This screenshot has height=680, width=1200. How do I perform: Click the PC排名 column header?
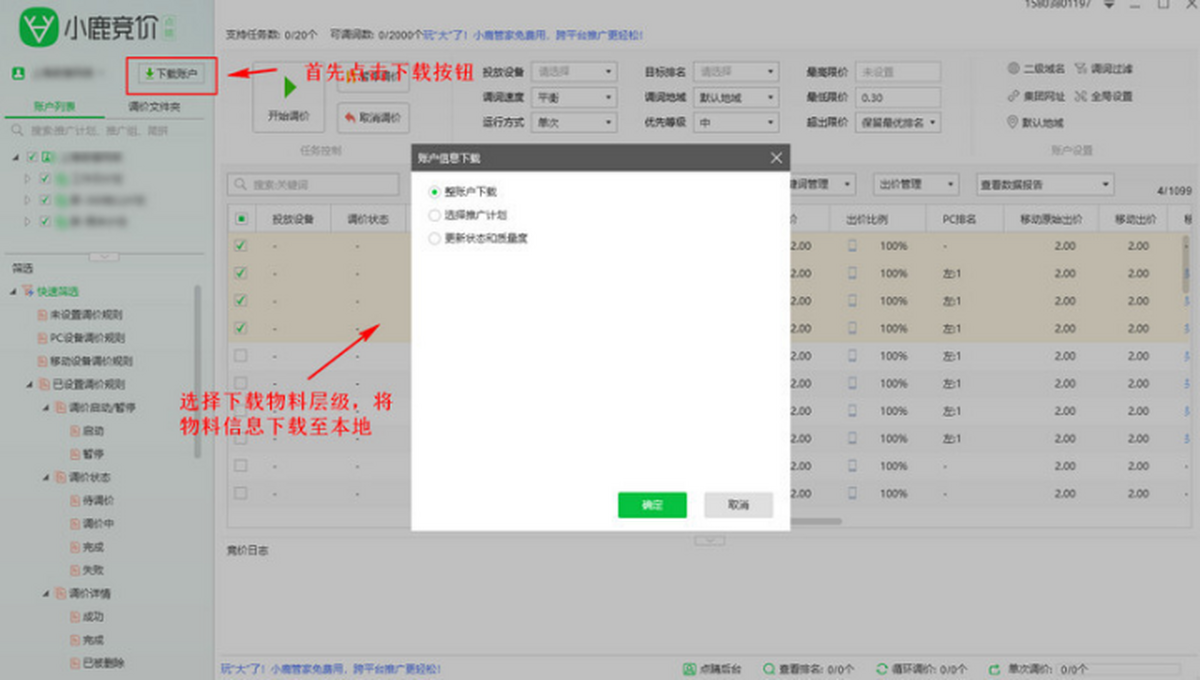click(x=958, y=219)
